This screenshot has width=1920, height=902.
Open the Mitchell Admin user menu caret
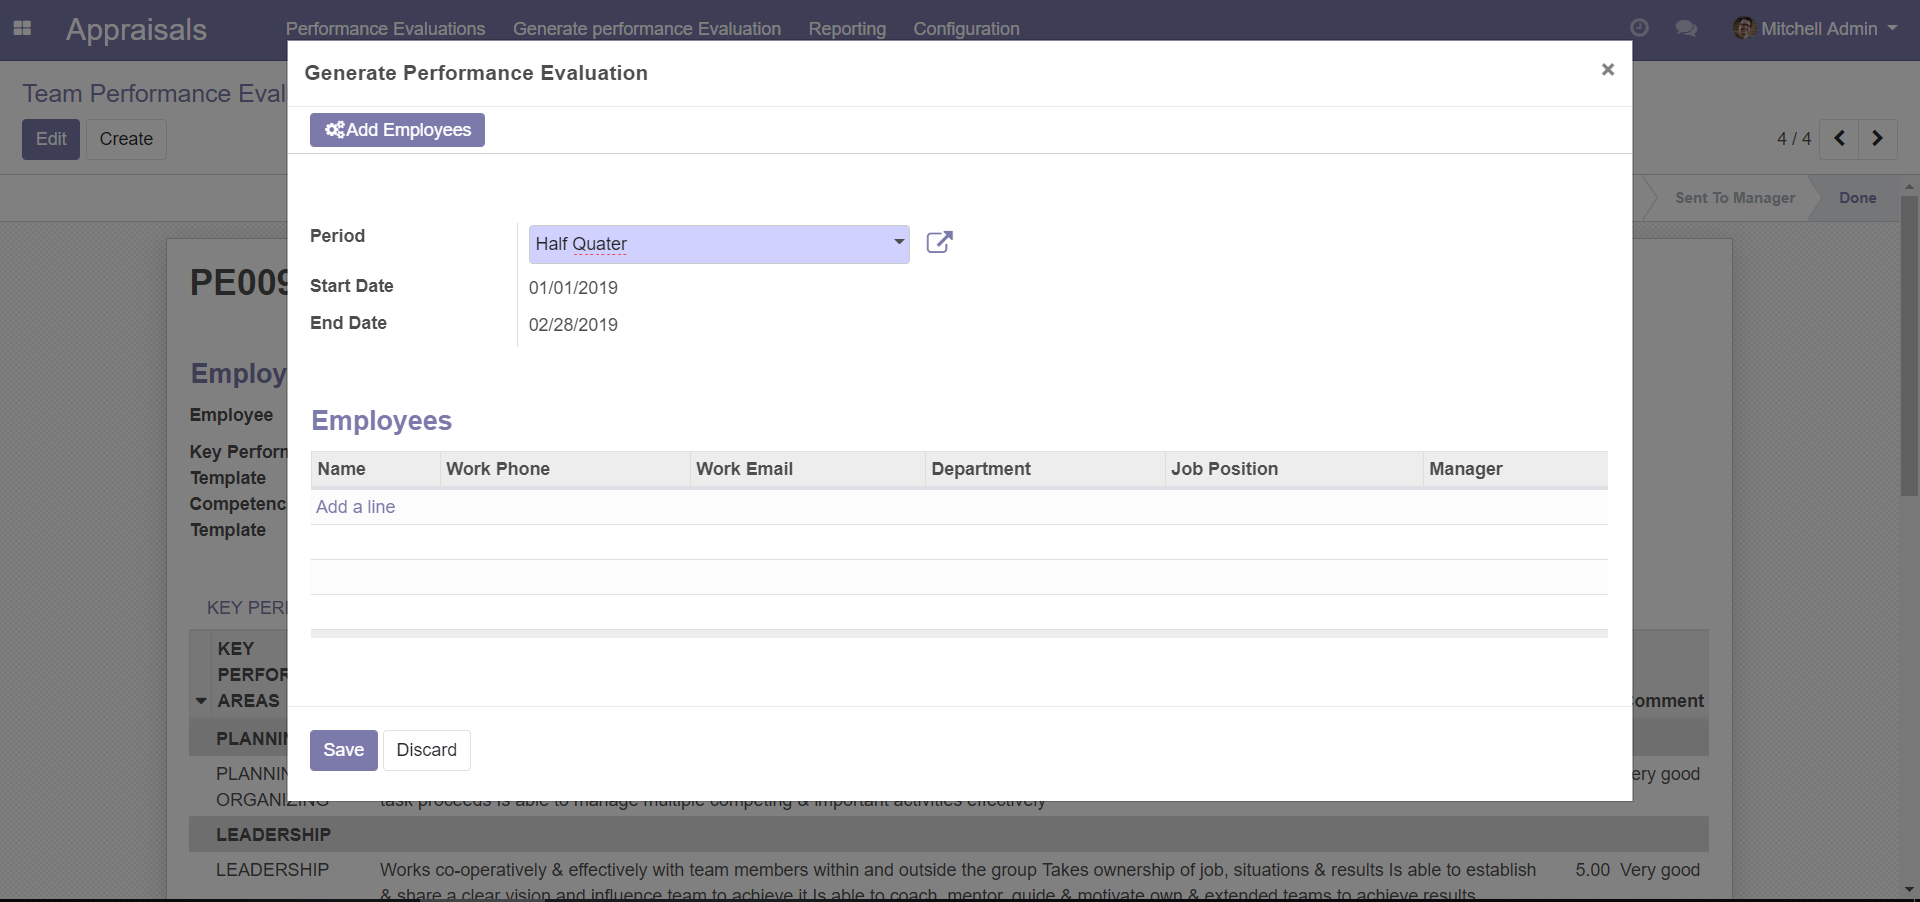(x=1892, y=28)
